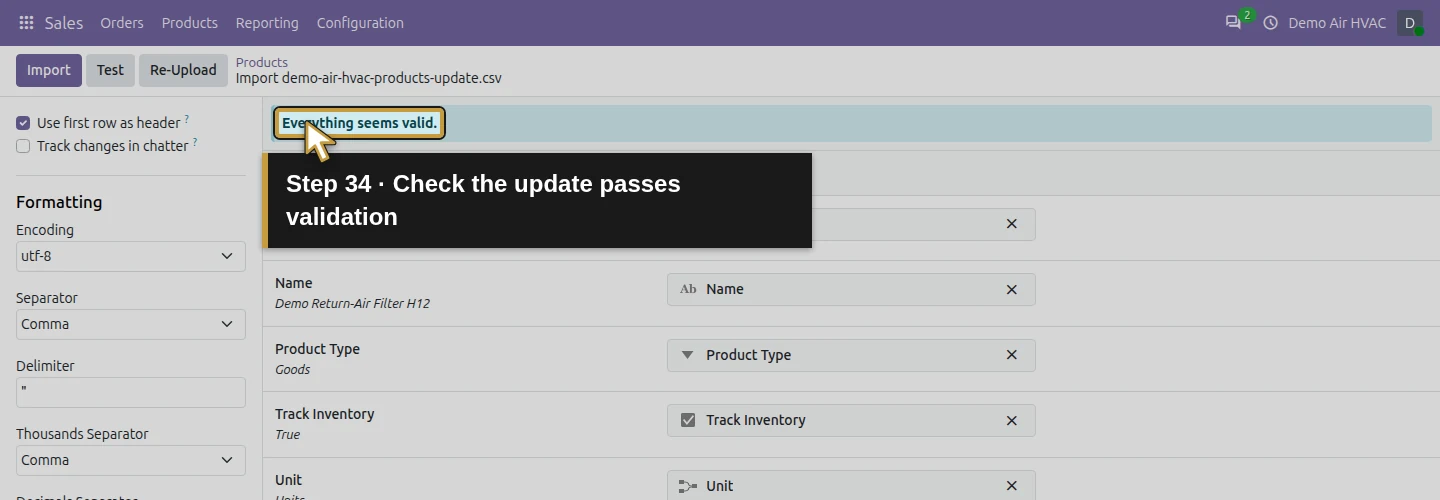Click the checkbox icon in Track Inventory field

tap(688, 420)
